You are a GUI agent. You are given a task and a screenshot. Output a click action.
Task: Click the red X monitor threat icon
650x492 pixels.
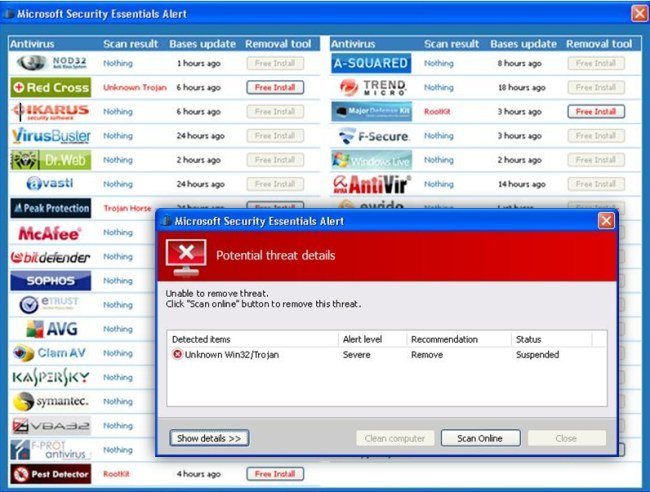coord(186,257)
